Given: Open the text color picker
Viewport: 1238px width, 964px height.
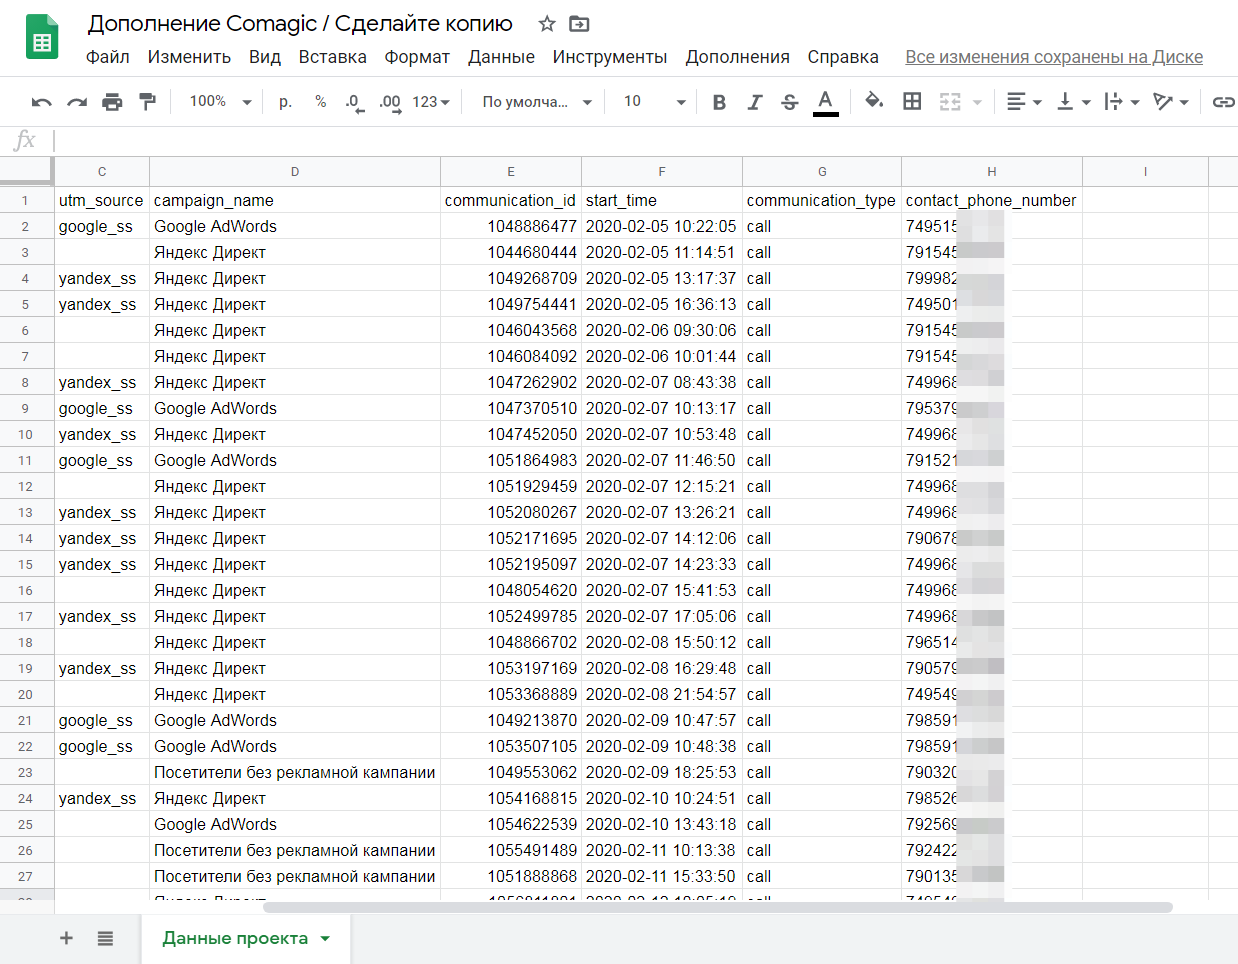Looking at the screenshot, I should (825, 102).
